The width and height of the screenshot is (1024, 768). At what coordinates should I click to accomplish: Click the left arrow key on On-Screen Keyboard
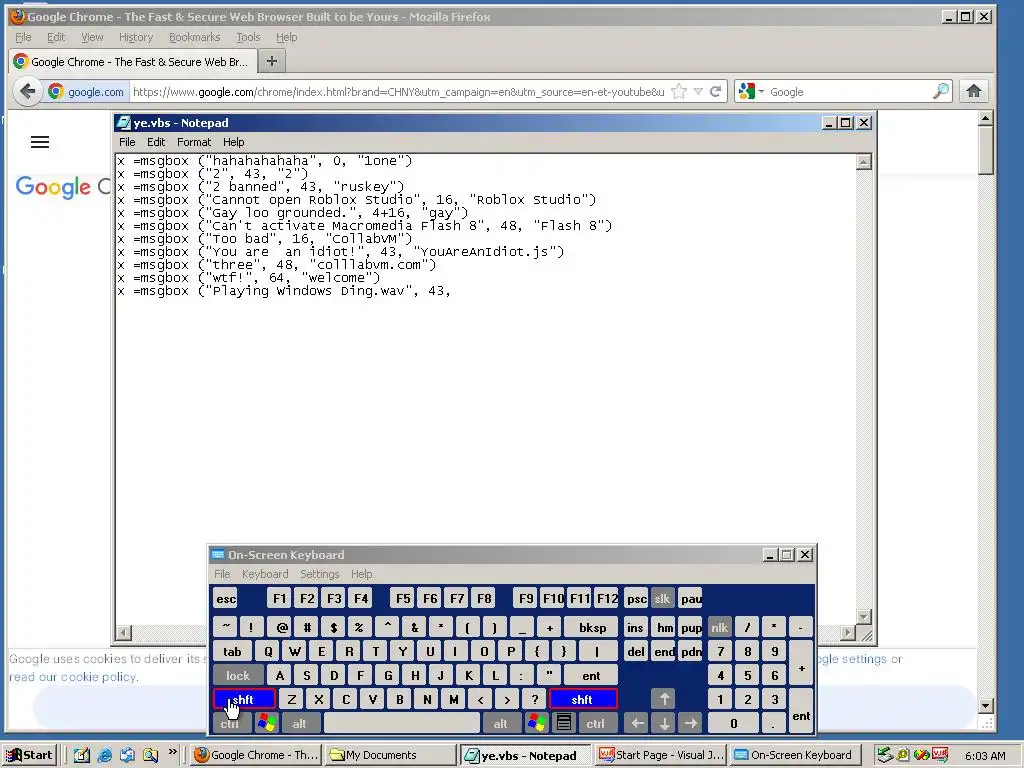[x=637, y=723]
